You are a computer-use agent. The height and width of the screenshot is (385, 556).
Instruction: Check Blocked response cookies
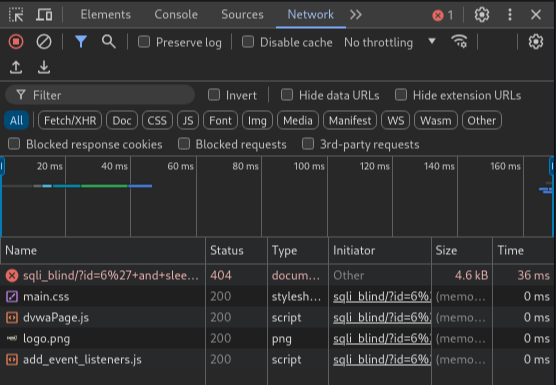[x=14, y=144]
